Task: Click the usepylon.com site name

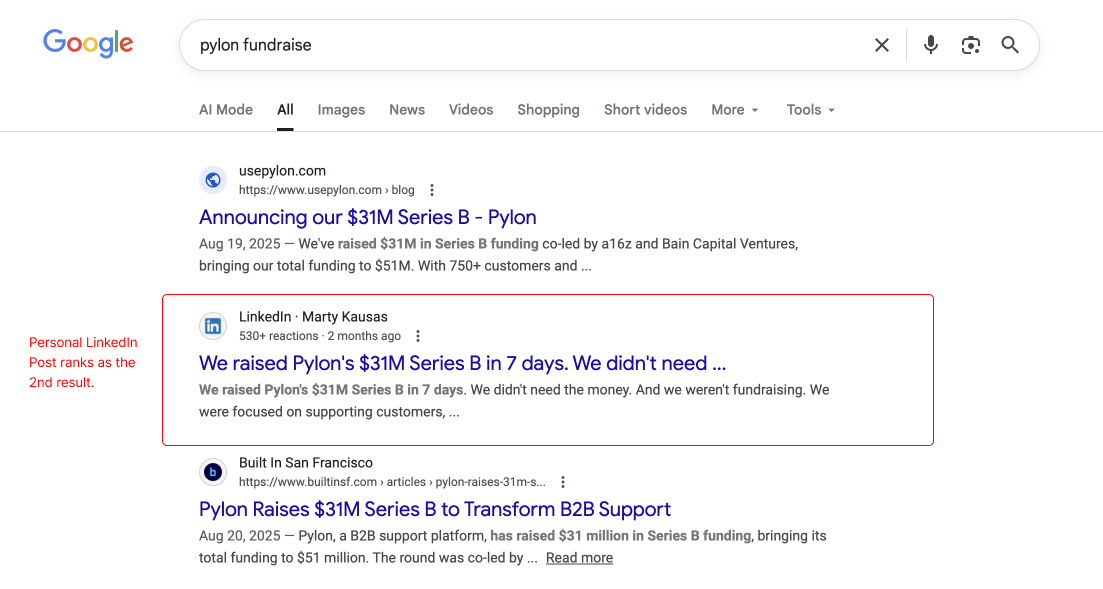Action: [x=282, y=171]
